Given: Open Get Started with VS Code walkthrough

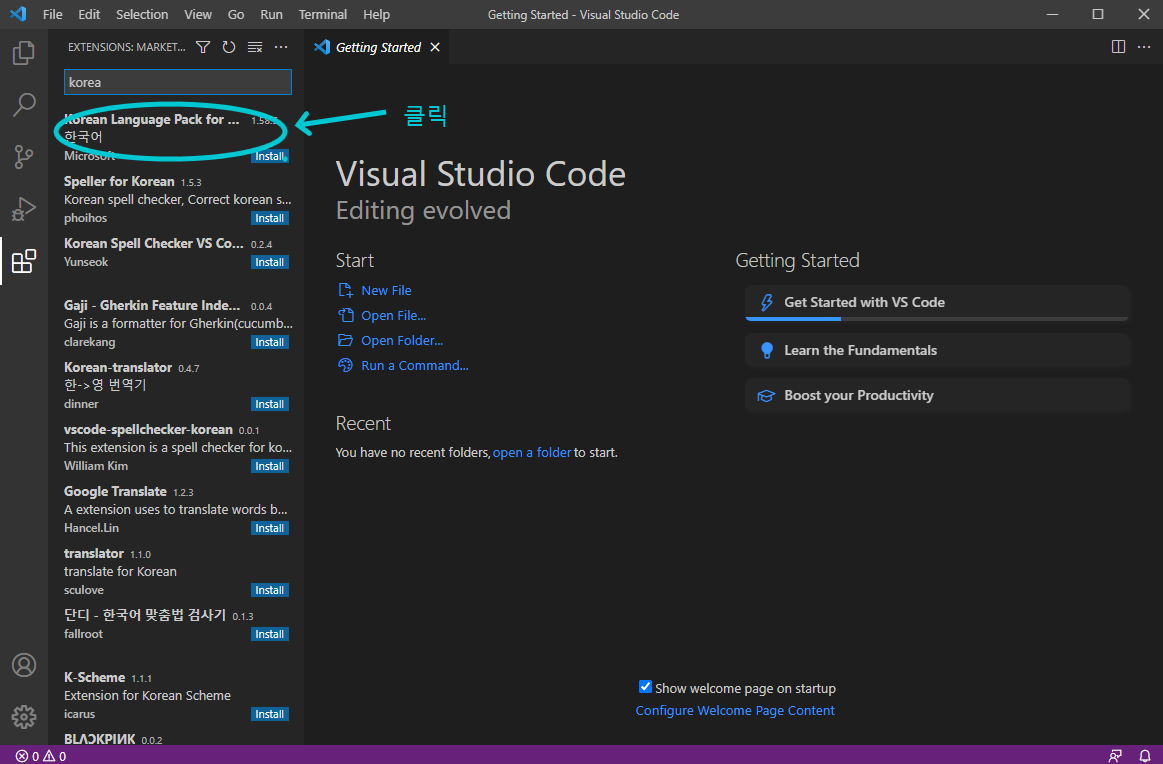Looking at the screenshot, I should pos(937,302).
